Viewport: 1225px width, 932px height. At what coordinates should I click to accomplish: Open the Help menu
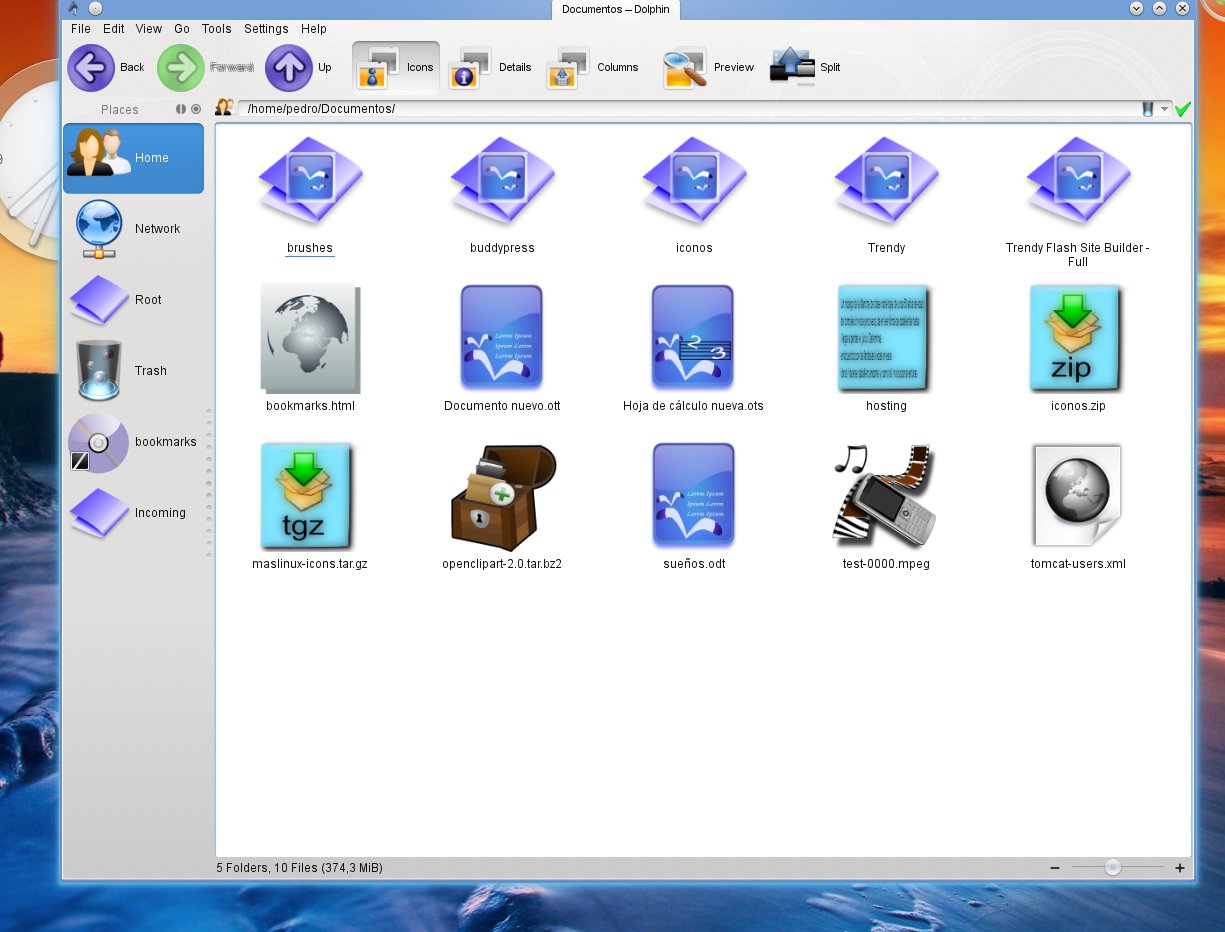coord(314,29)
